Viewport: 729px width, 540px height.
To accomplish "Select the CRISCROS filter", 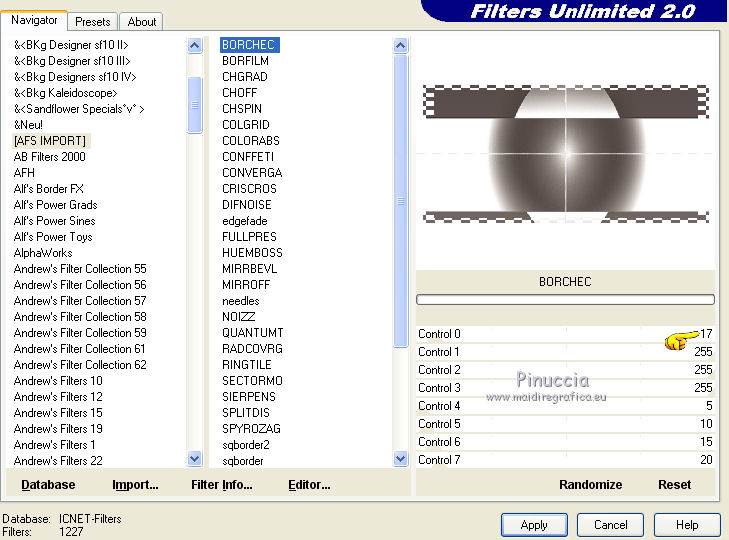I will coord(249,189).
